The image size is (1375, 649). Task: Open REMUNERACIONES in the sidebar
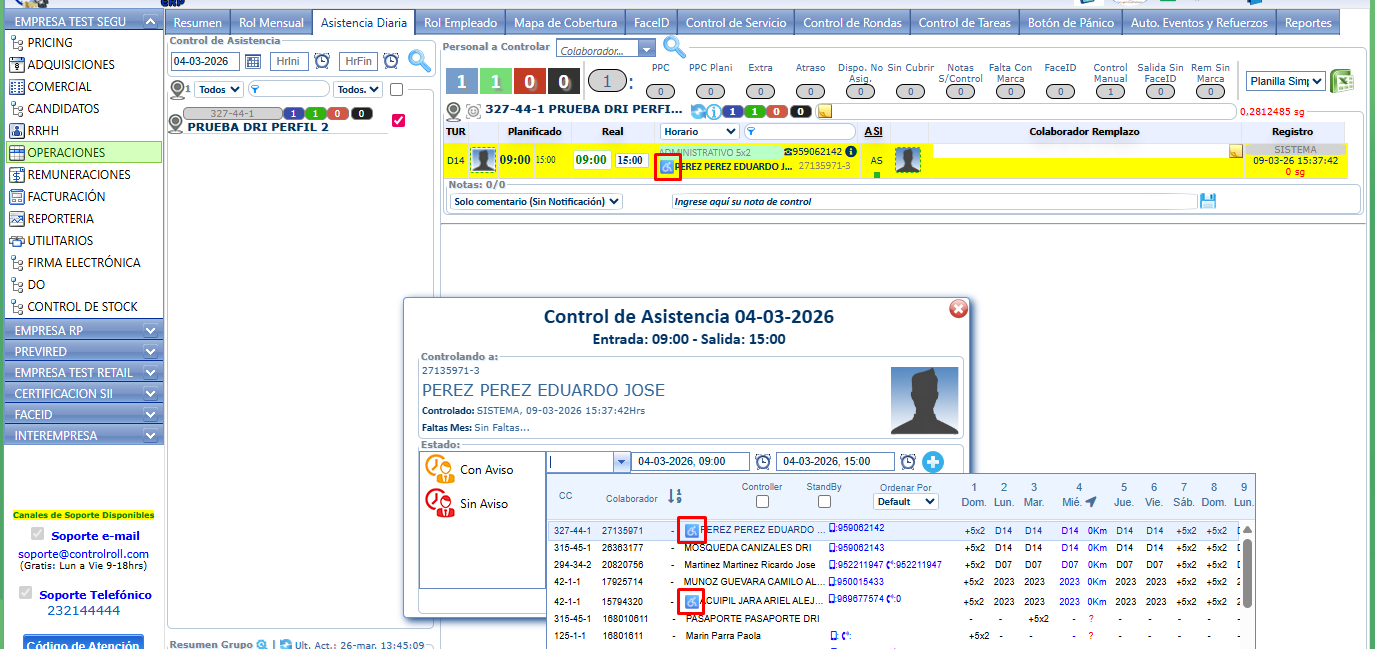[x=78, y=174]
